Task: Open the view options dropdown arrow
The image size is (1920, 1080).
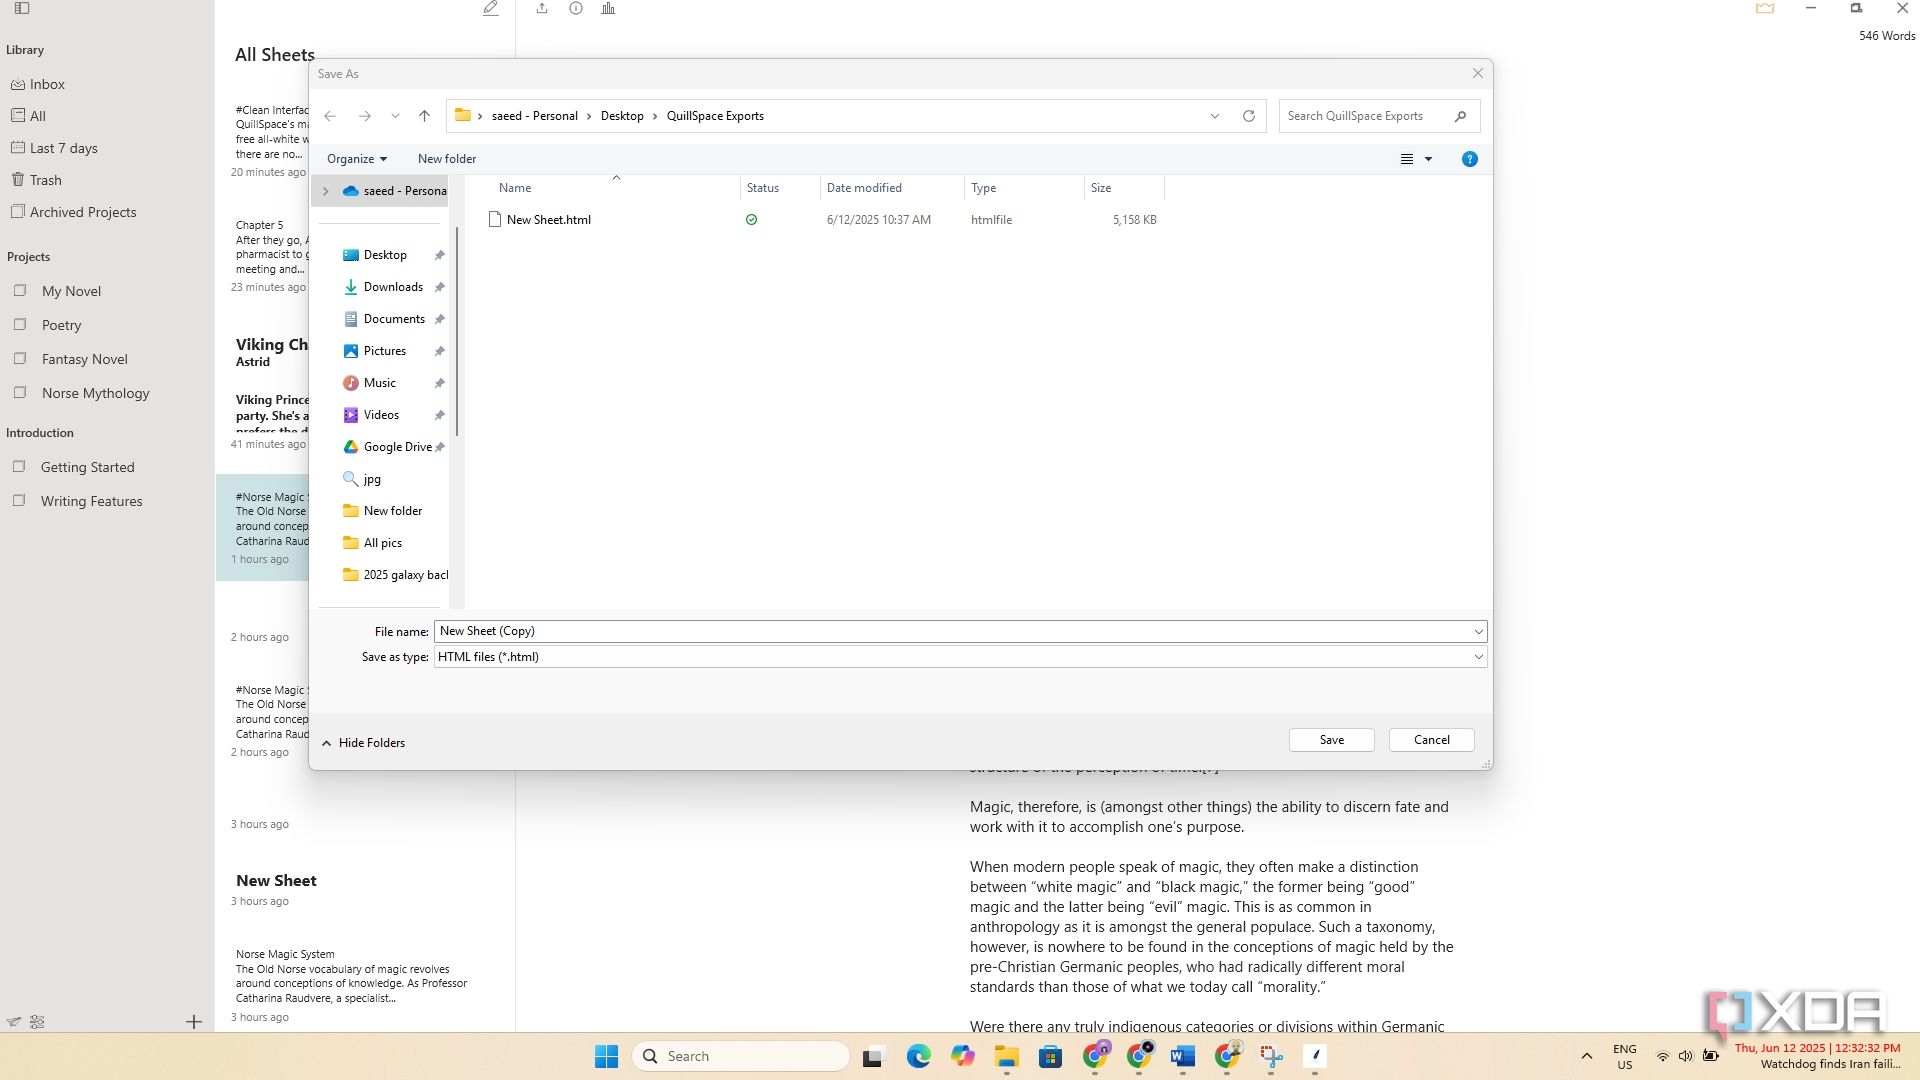Action: (1428, 159)
